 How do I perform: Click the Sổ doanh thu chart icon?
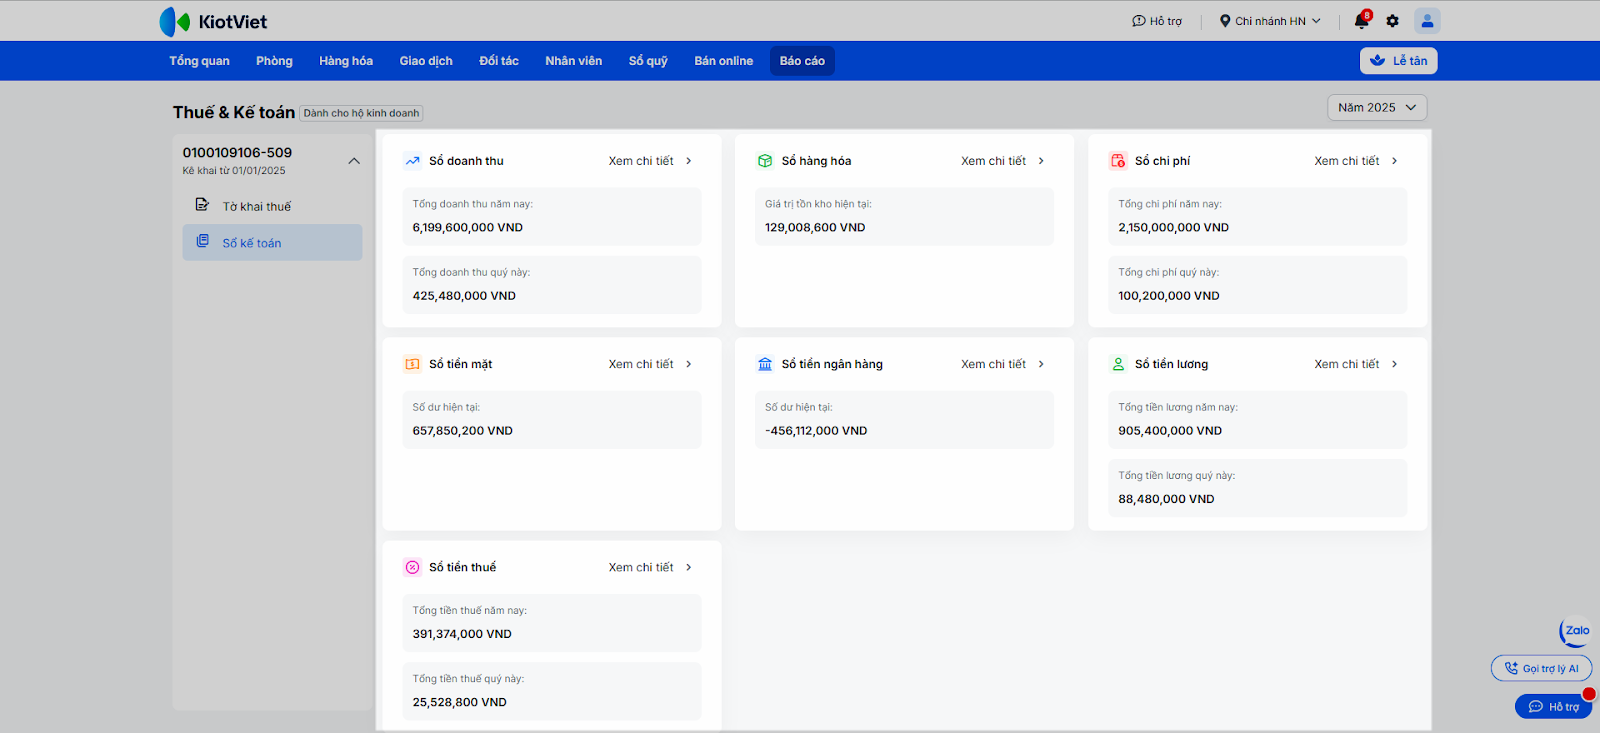pyautogui.click(x=412, y=161)
